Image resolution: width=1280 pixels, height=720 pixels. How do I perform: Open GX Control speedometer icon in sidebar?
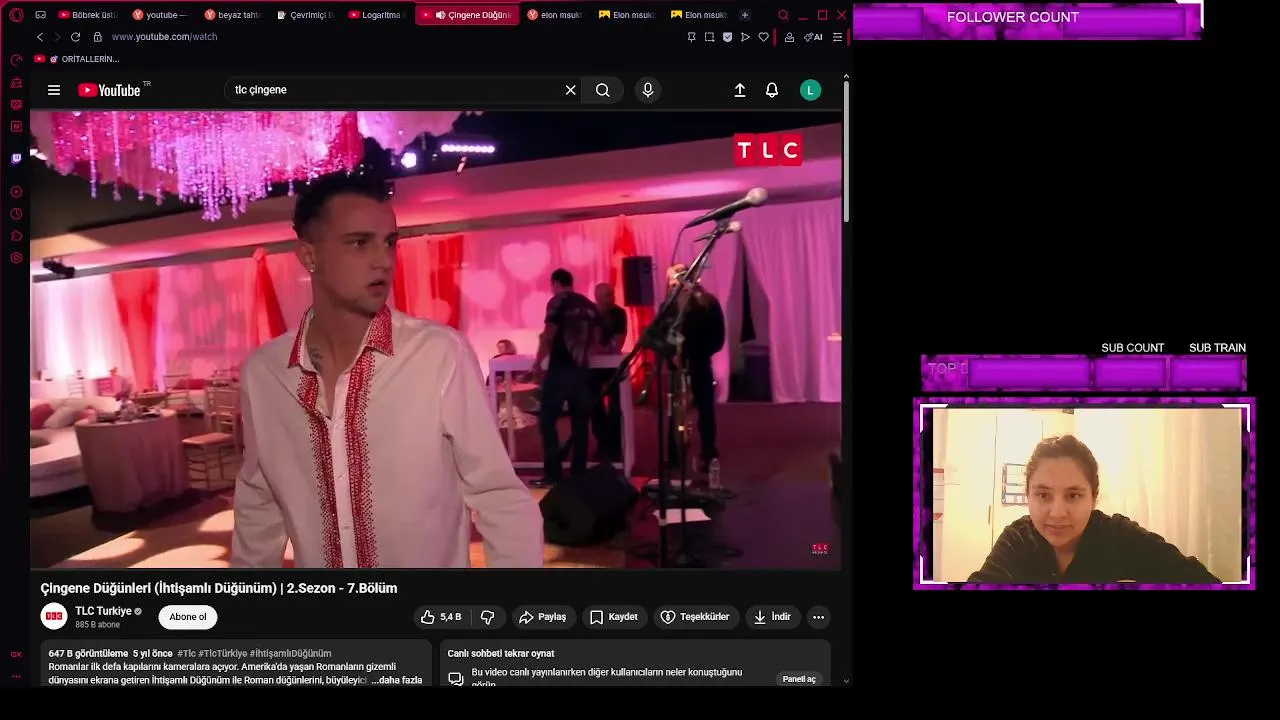pos(16,60)
